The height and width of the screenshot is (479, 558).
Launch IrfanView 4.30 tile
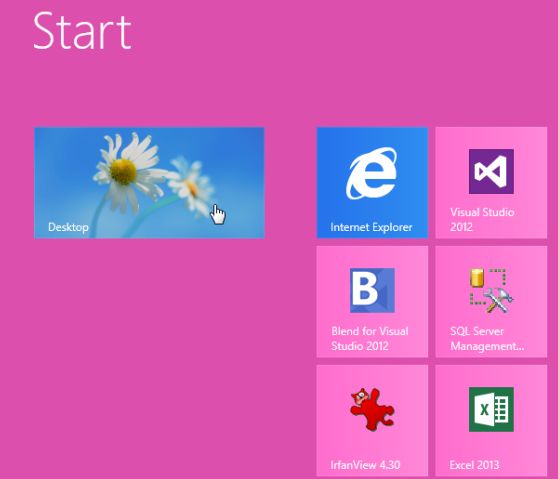click(x=372, y=420)
